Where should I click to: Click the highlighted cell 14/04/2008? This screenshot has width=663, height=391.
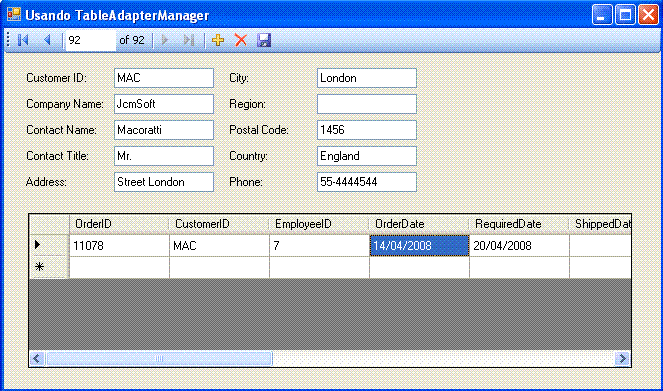click(419, 246)
